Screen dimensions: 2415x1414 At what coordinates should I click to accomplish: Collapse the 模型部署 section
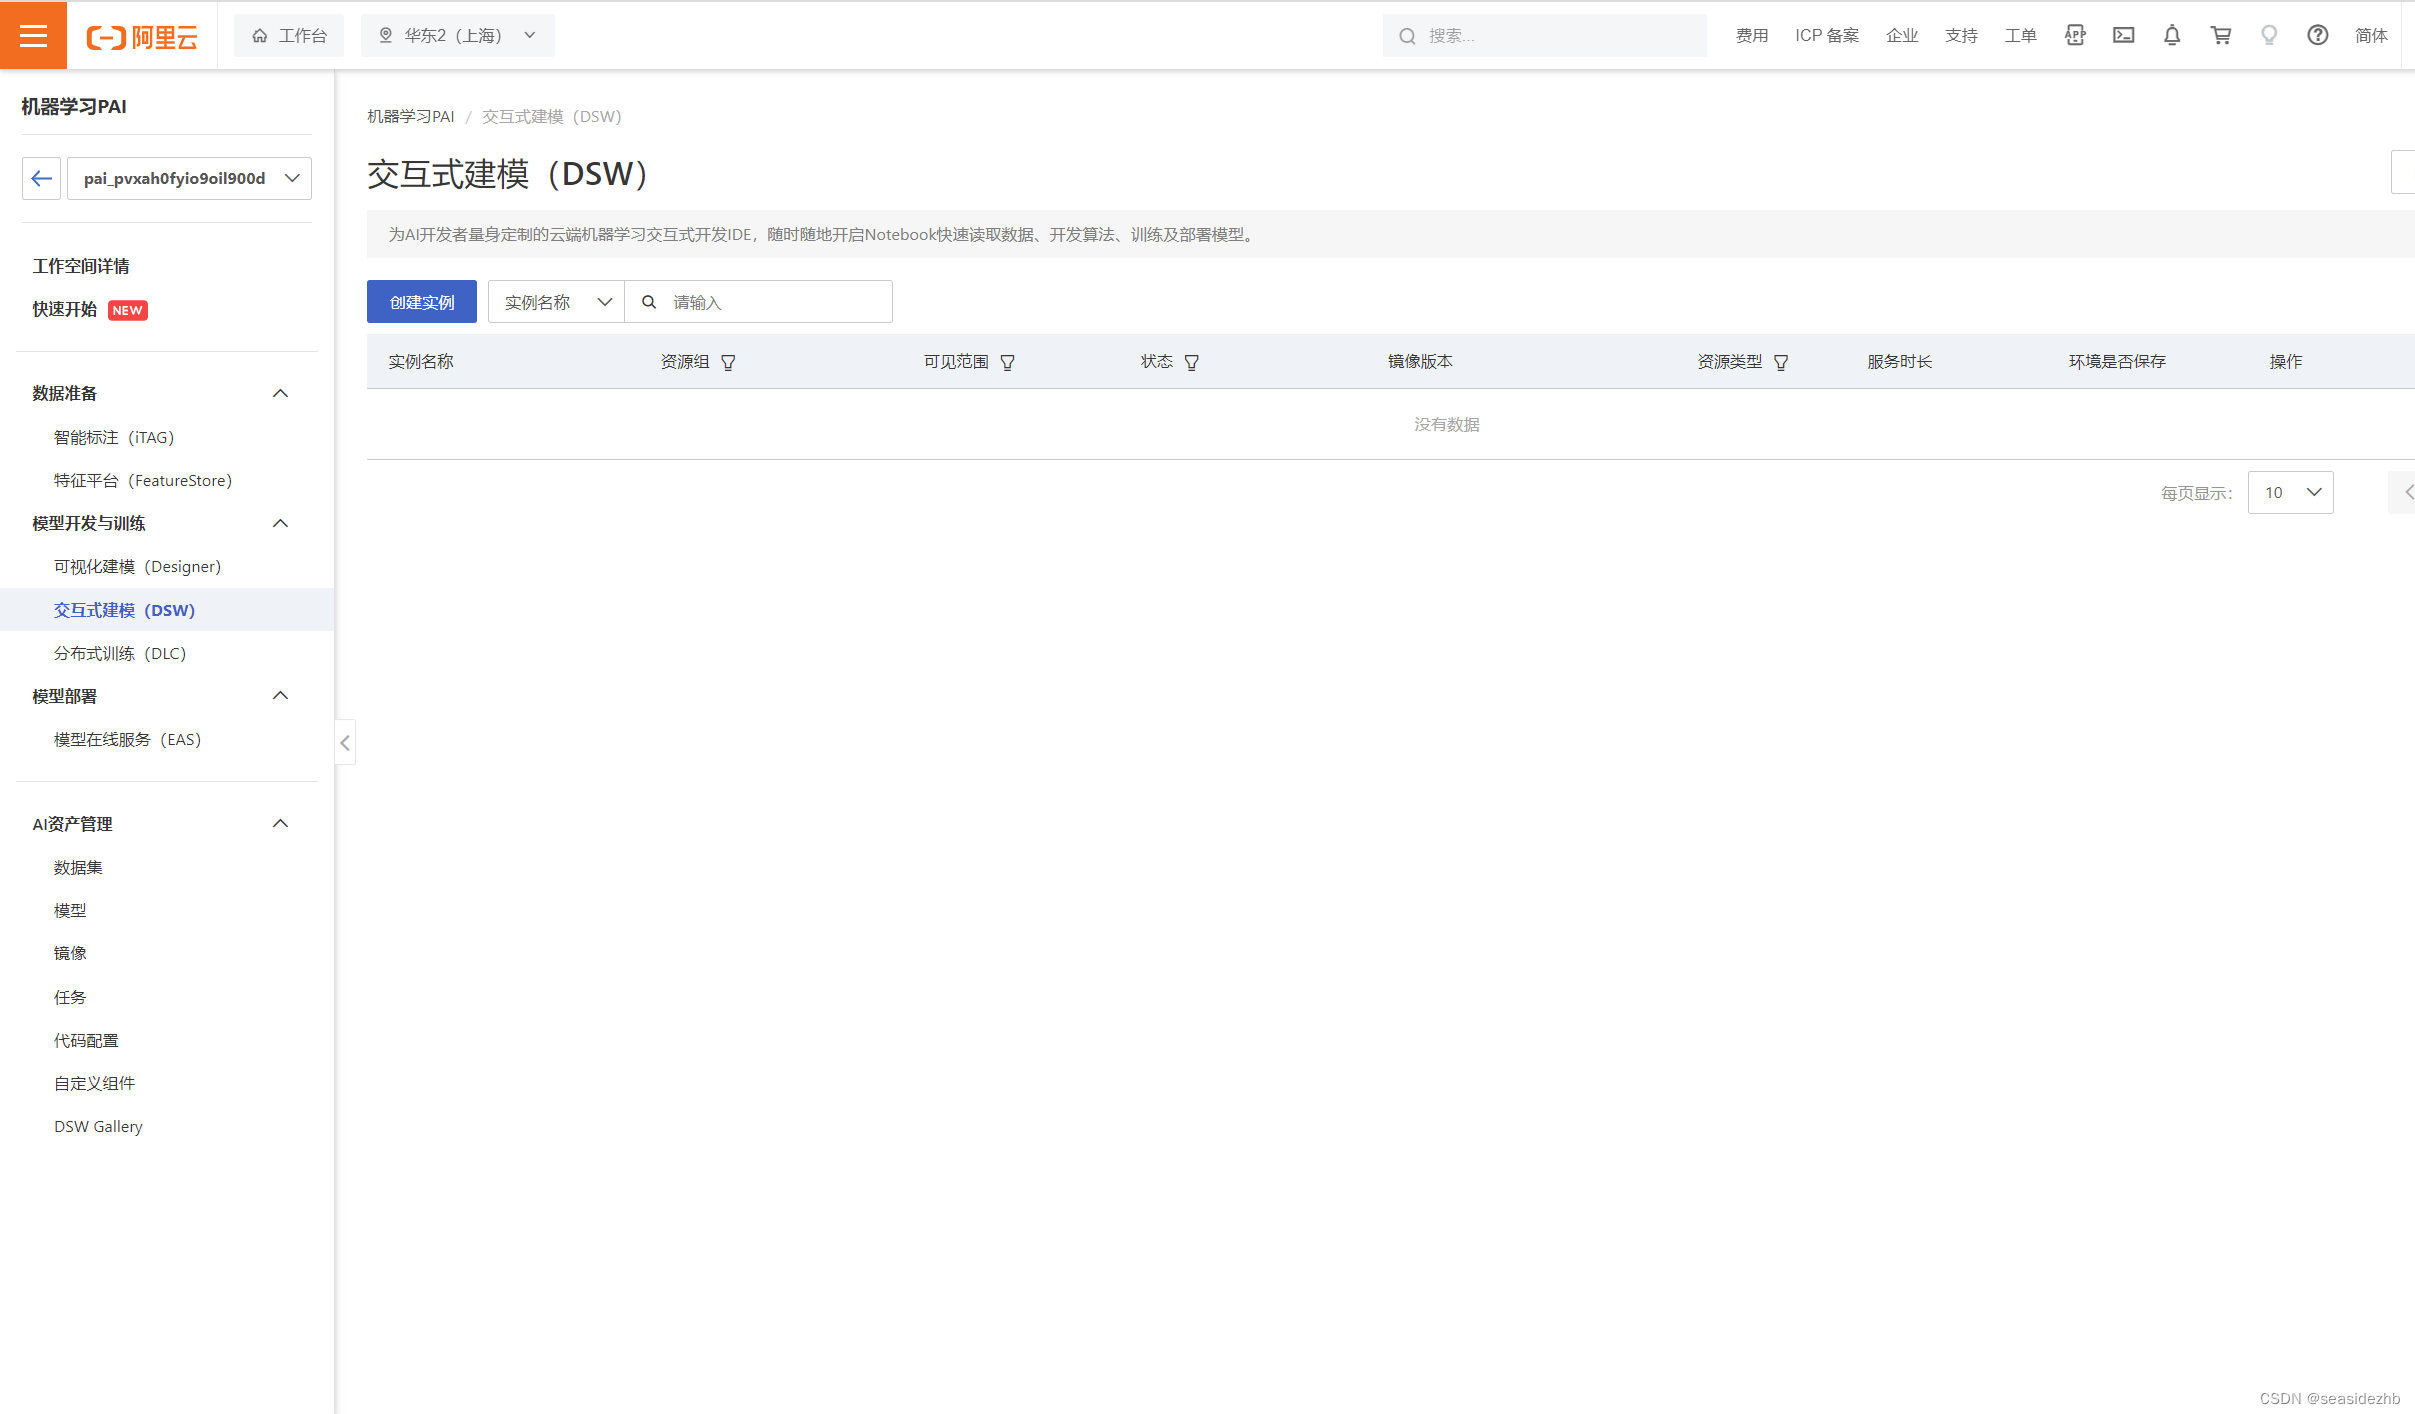(280, 695)
